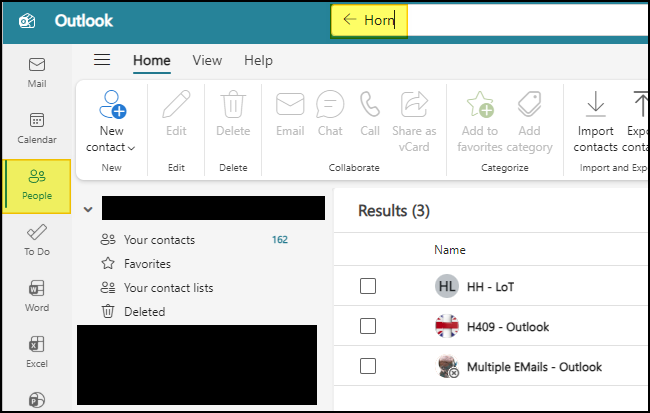
Task: Click the Results (3) heading
Action: tap(394, 211)
